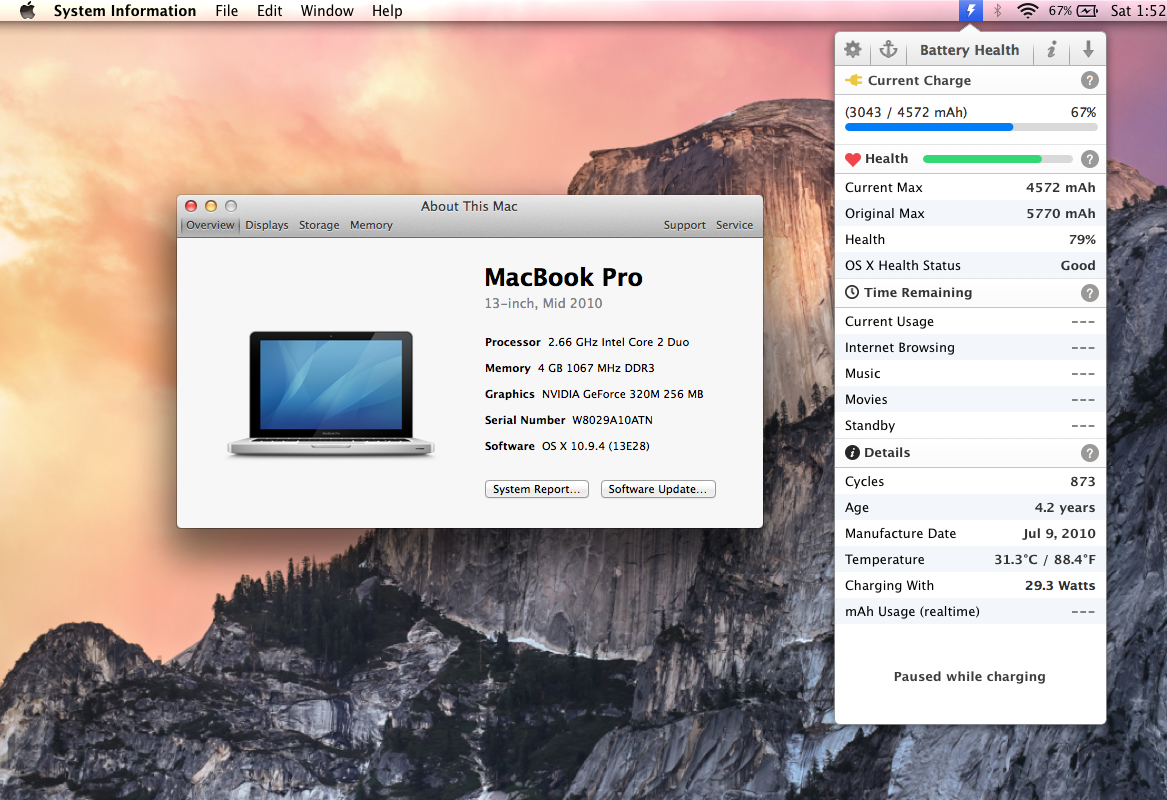Viewport: 1167px width, 800px height.
Task: Open the Wi-Fi status menu
Action: point(1027,10)
